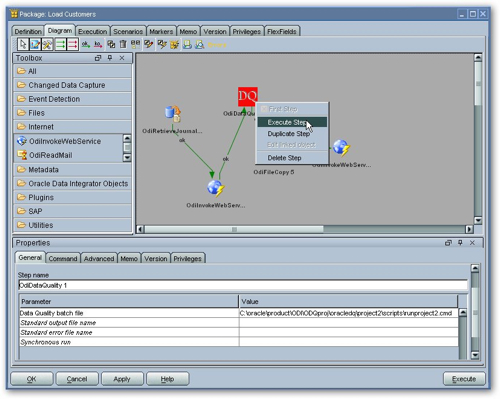
Task: Open the Scenarios tab
Action: (128, 31)
